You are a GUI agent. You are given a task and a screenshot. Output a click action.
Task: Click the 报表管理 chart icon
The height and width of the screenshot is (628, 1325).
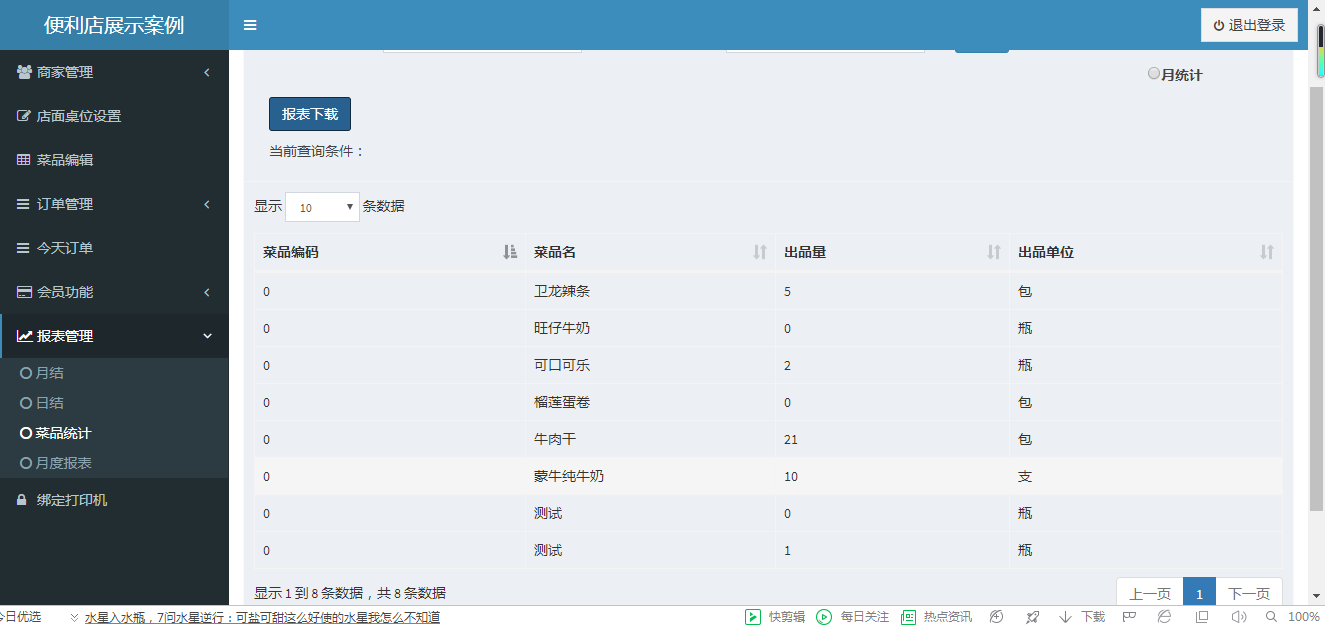pyautogui.click(x=24, y=336)
